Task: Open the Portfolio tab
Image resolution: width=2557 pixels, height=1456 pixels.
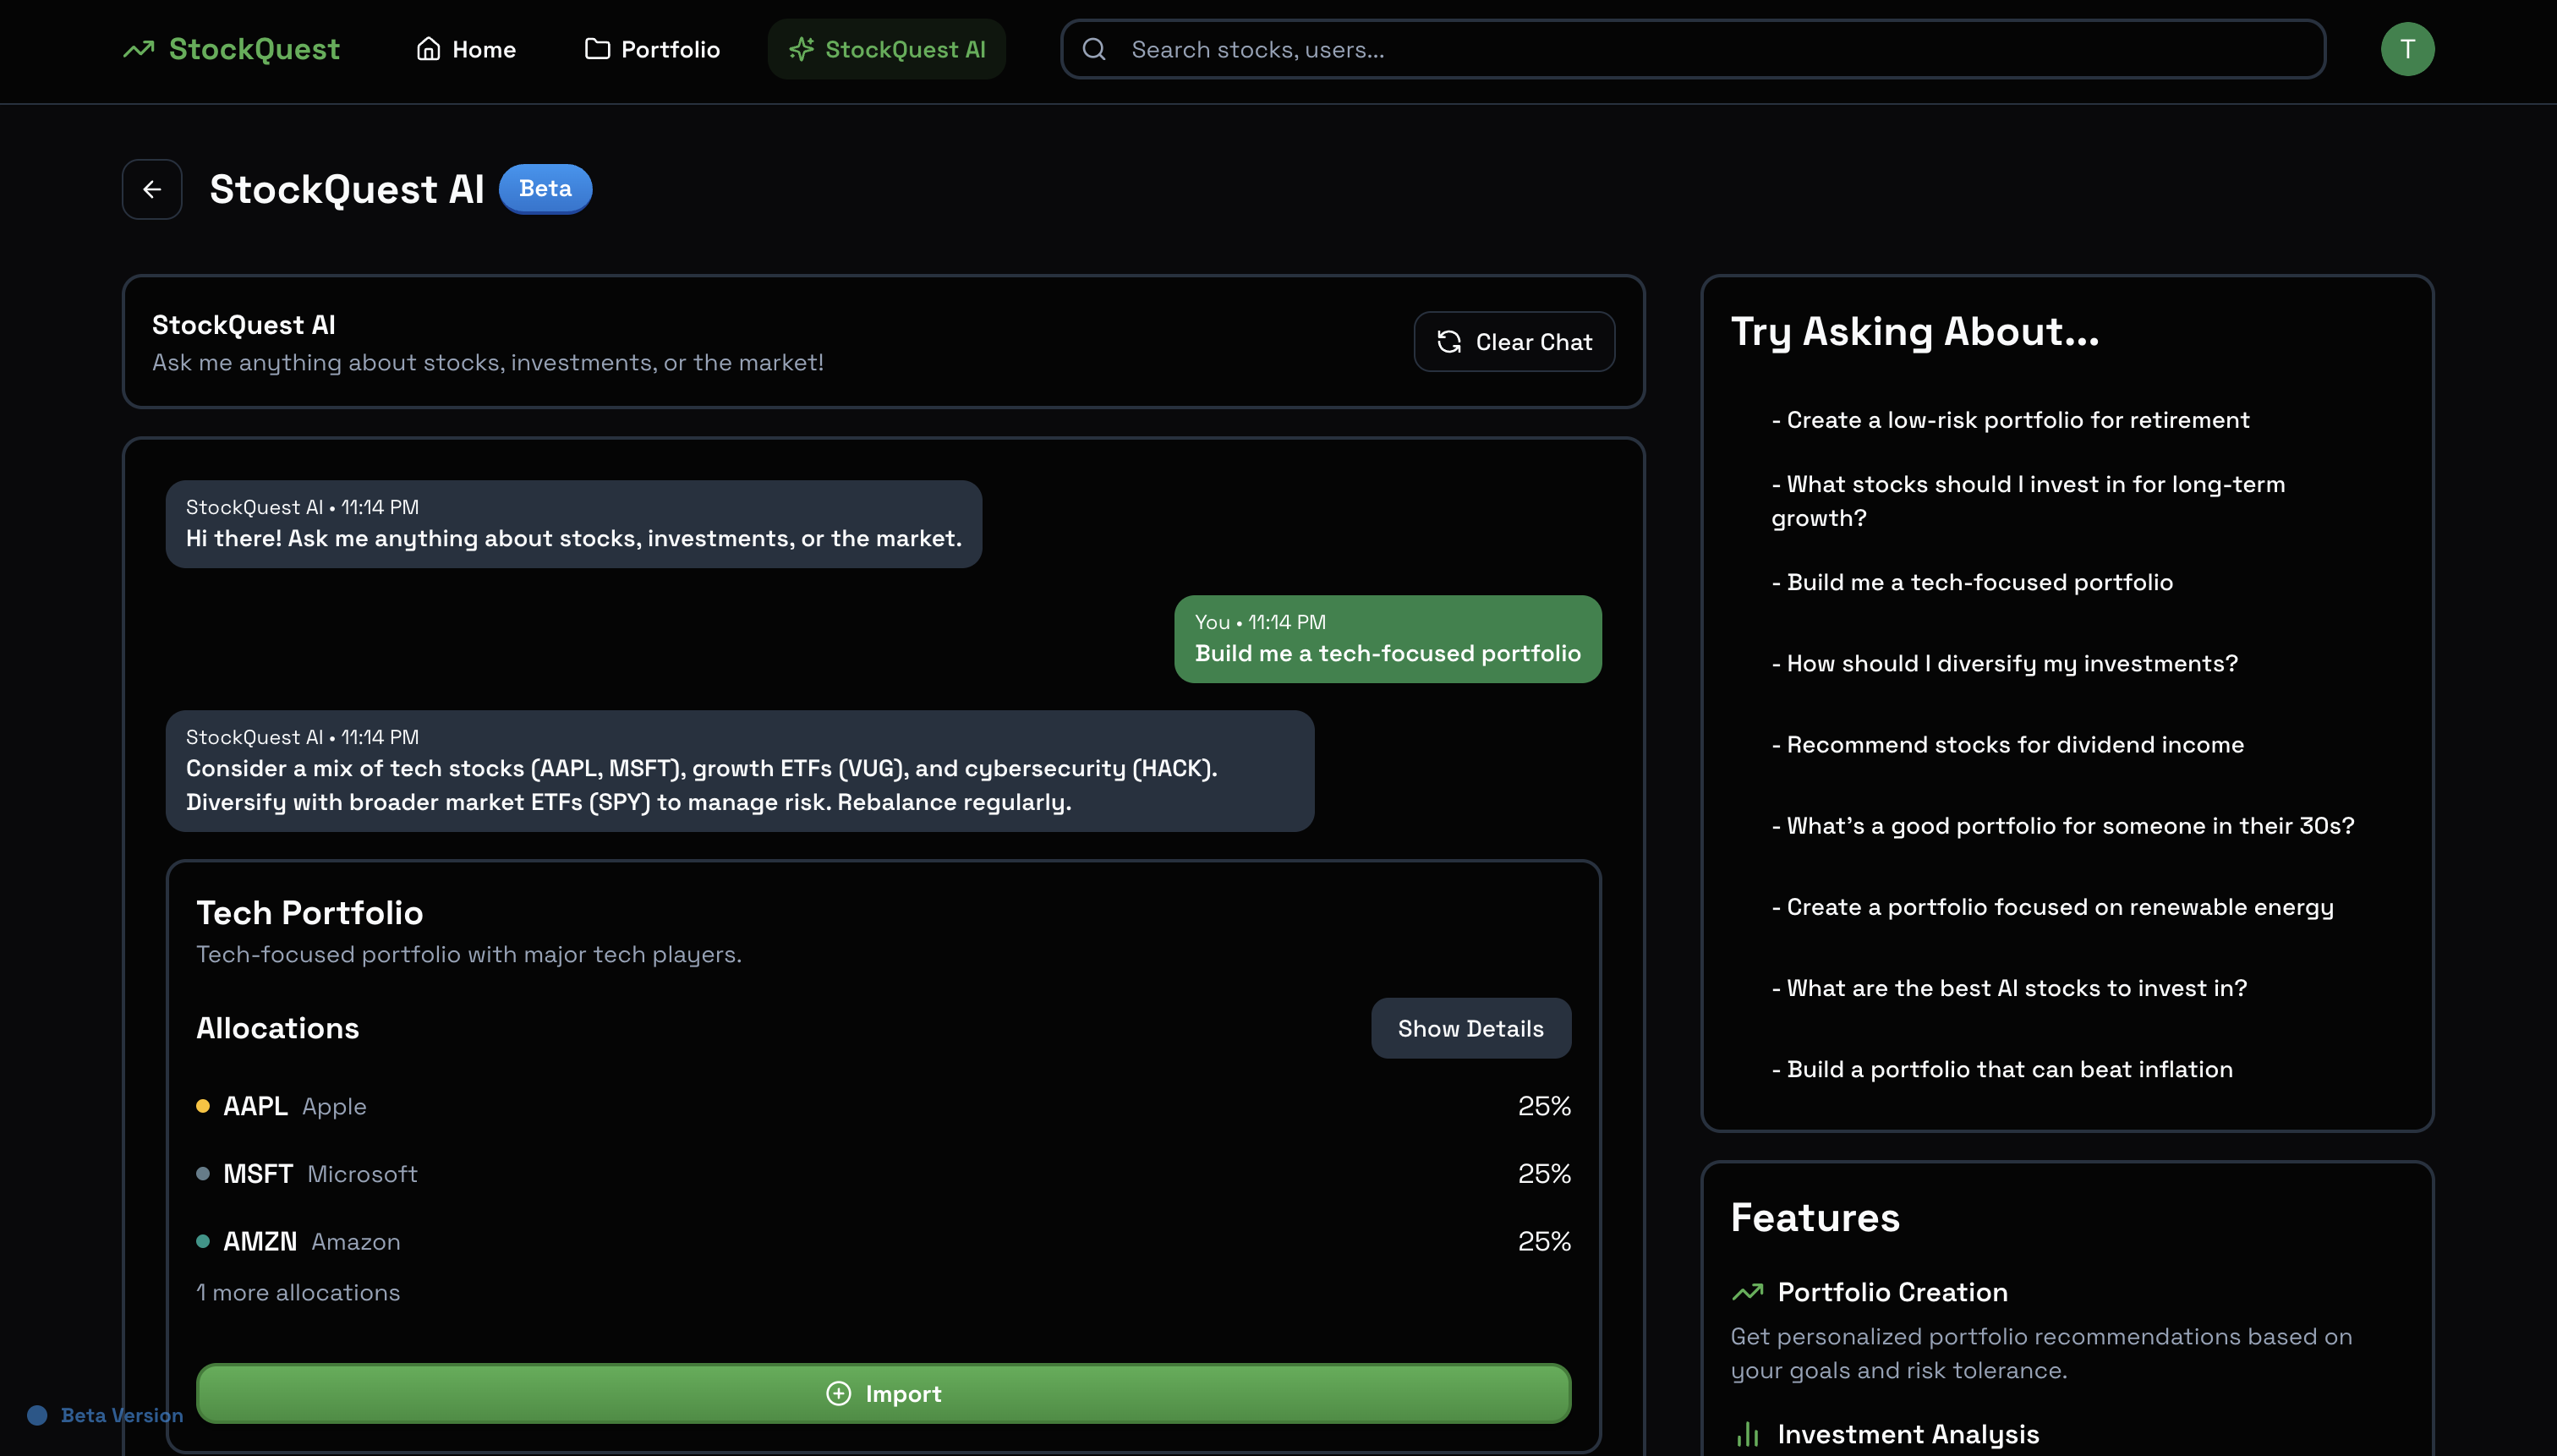Action: point(652,49)
